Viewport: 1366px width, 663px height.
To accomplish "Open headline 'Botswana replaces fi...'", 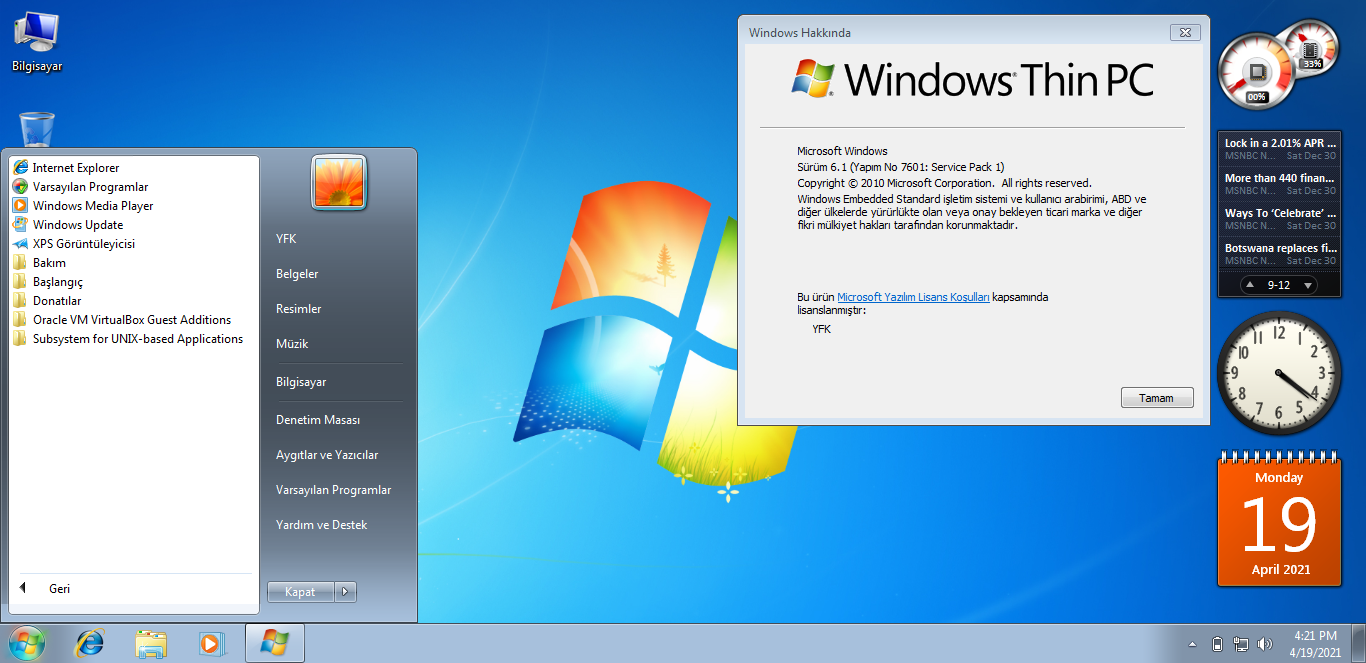I will (x=1280, y=254).
